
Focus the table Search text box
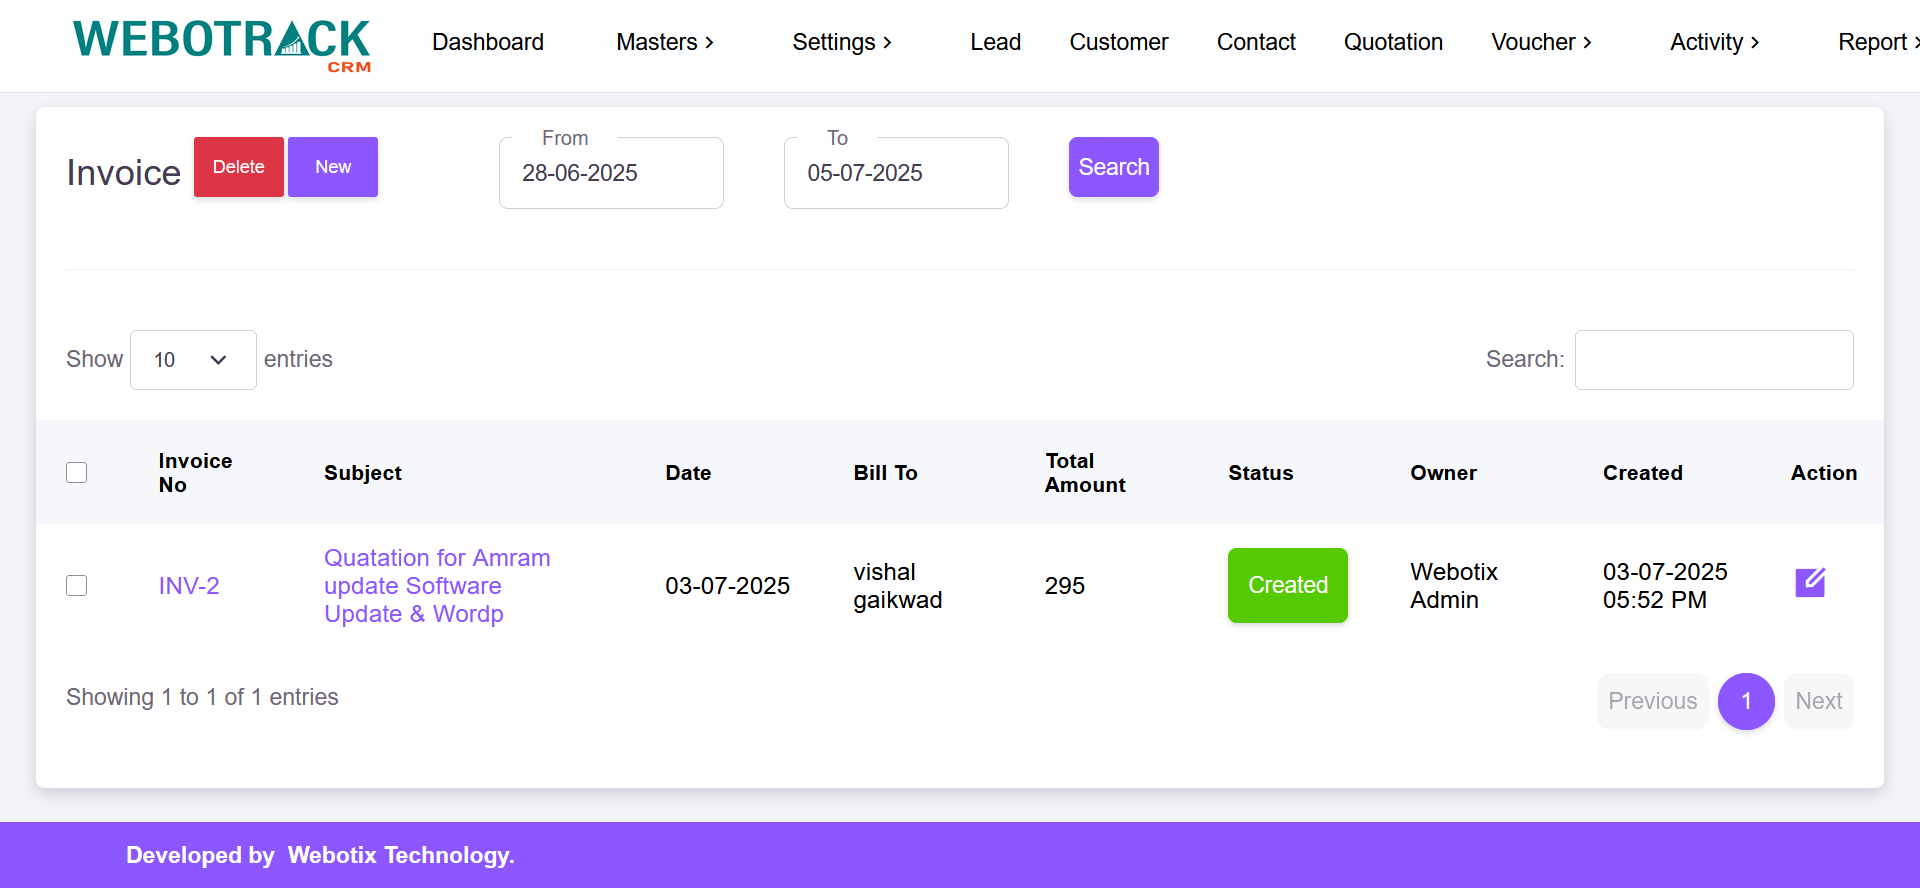1713,360
